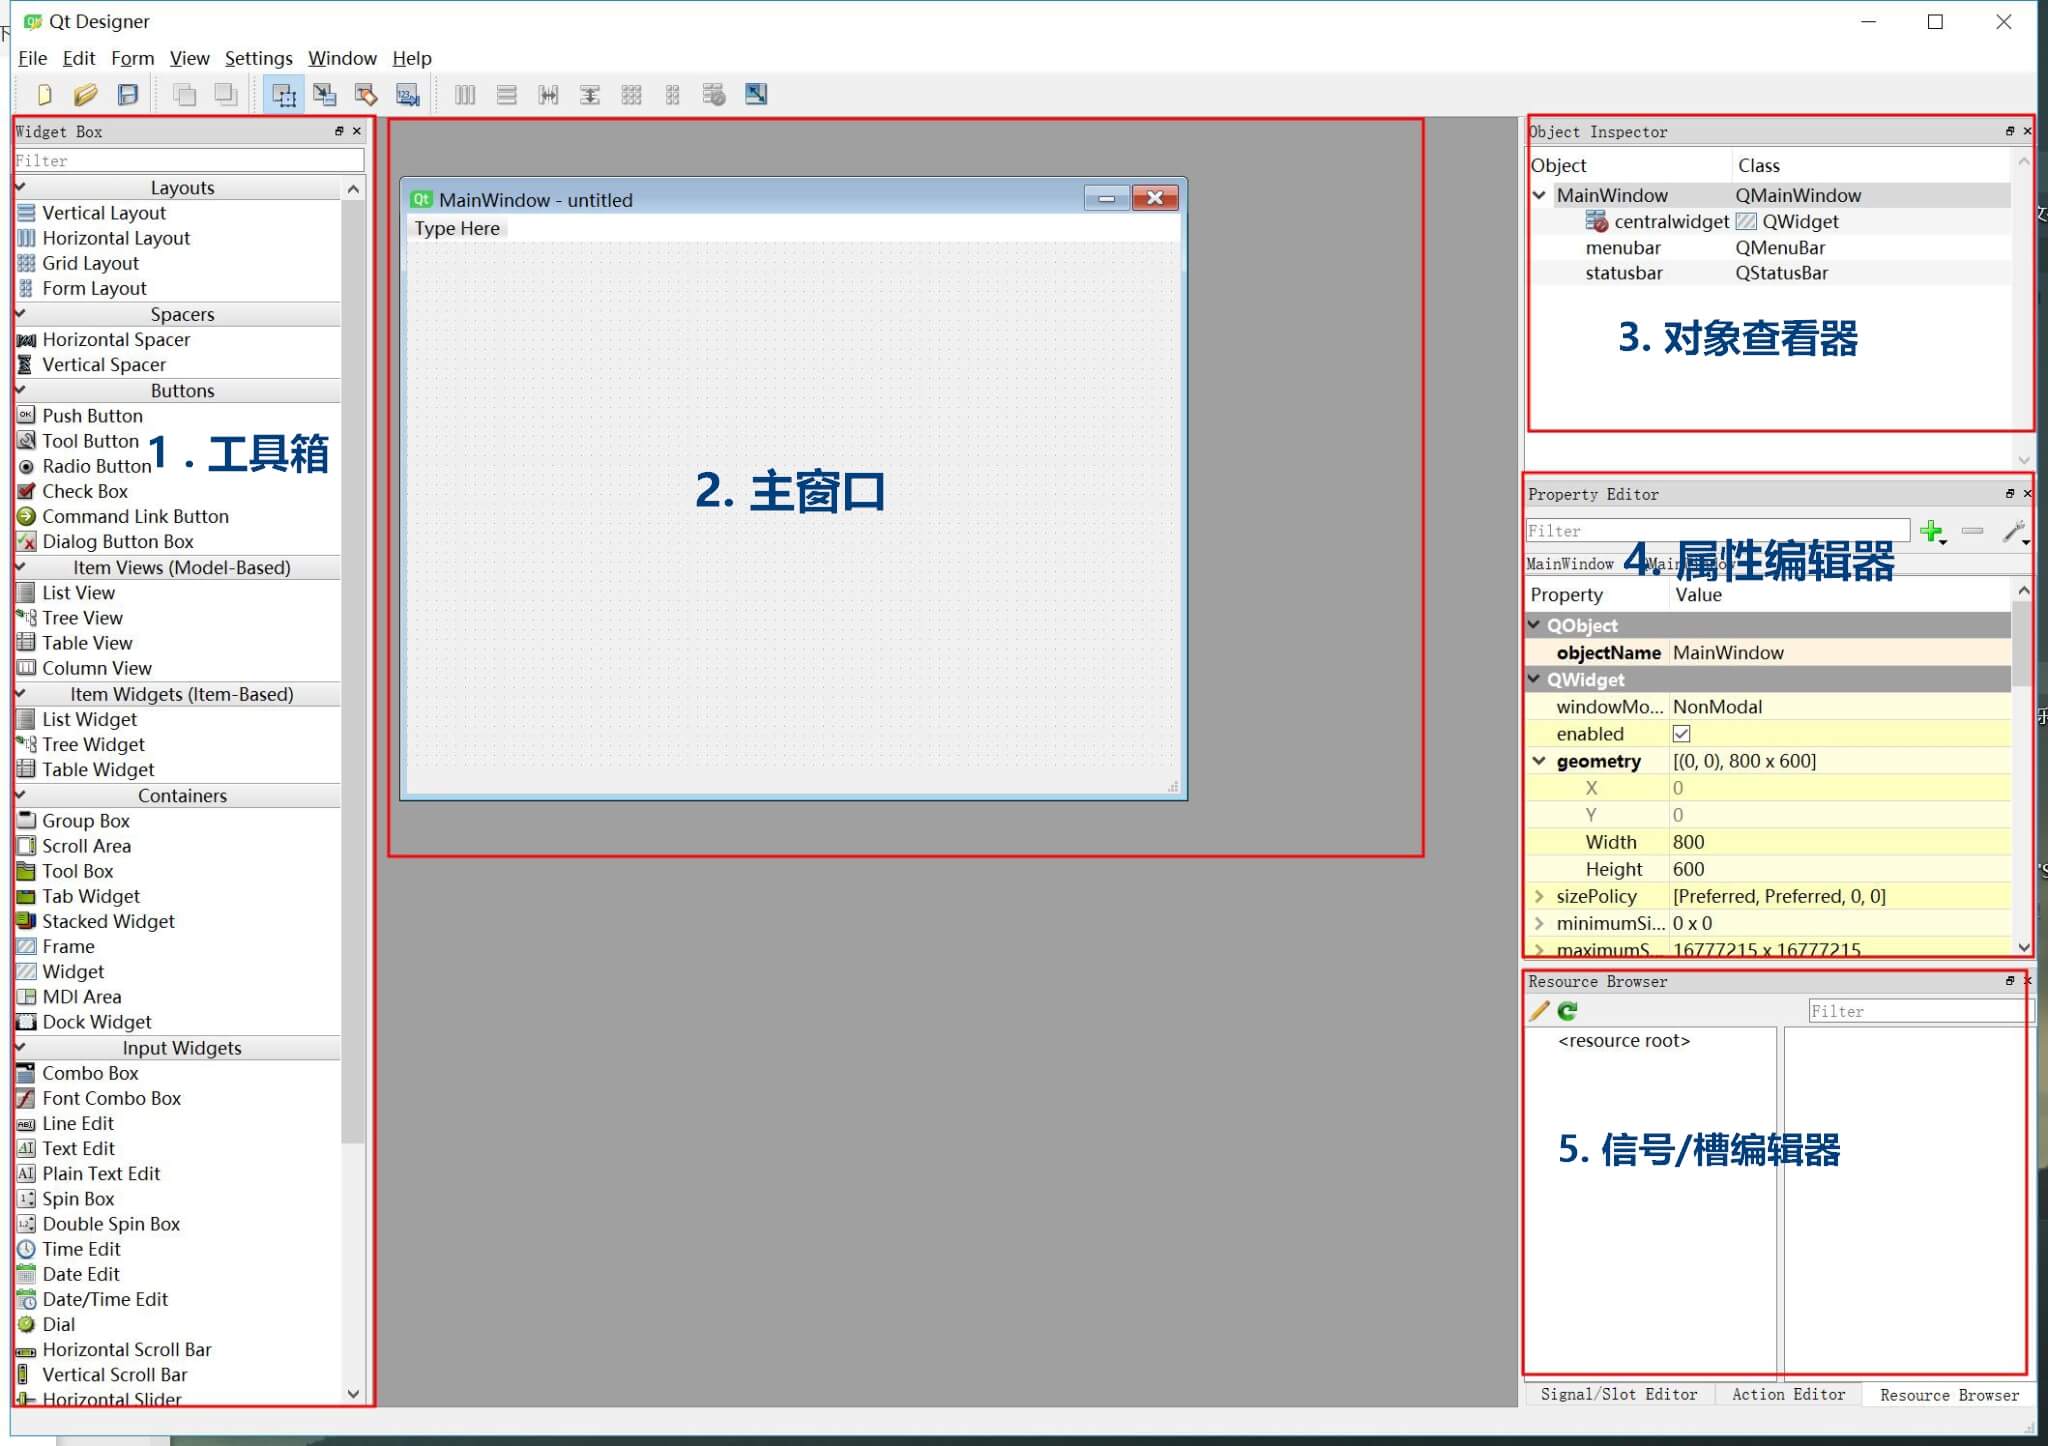Click the New Form toolbar icon
The image size is (2048, 1446).
[x=44, y=95]
